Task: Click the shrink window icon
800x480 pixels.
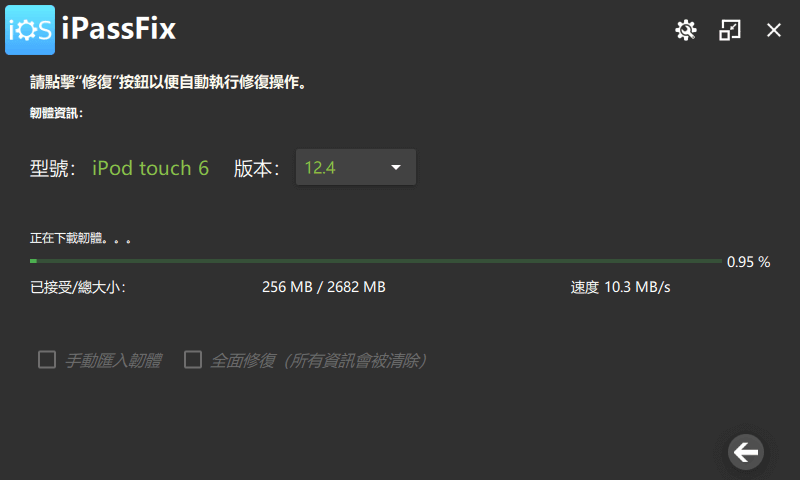Action: (x=730, y=30)
